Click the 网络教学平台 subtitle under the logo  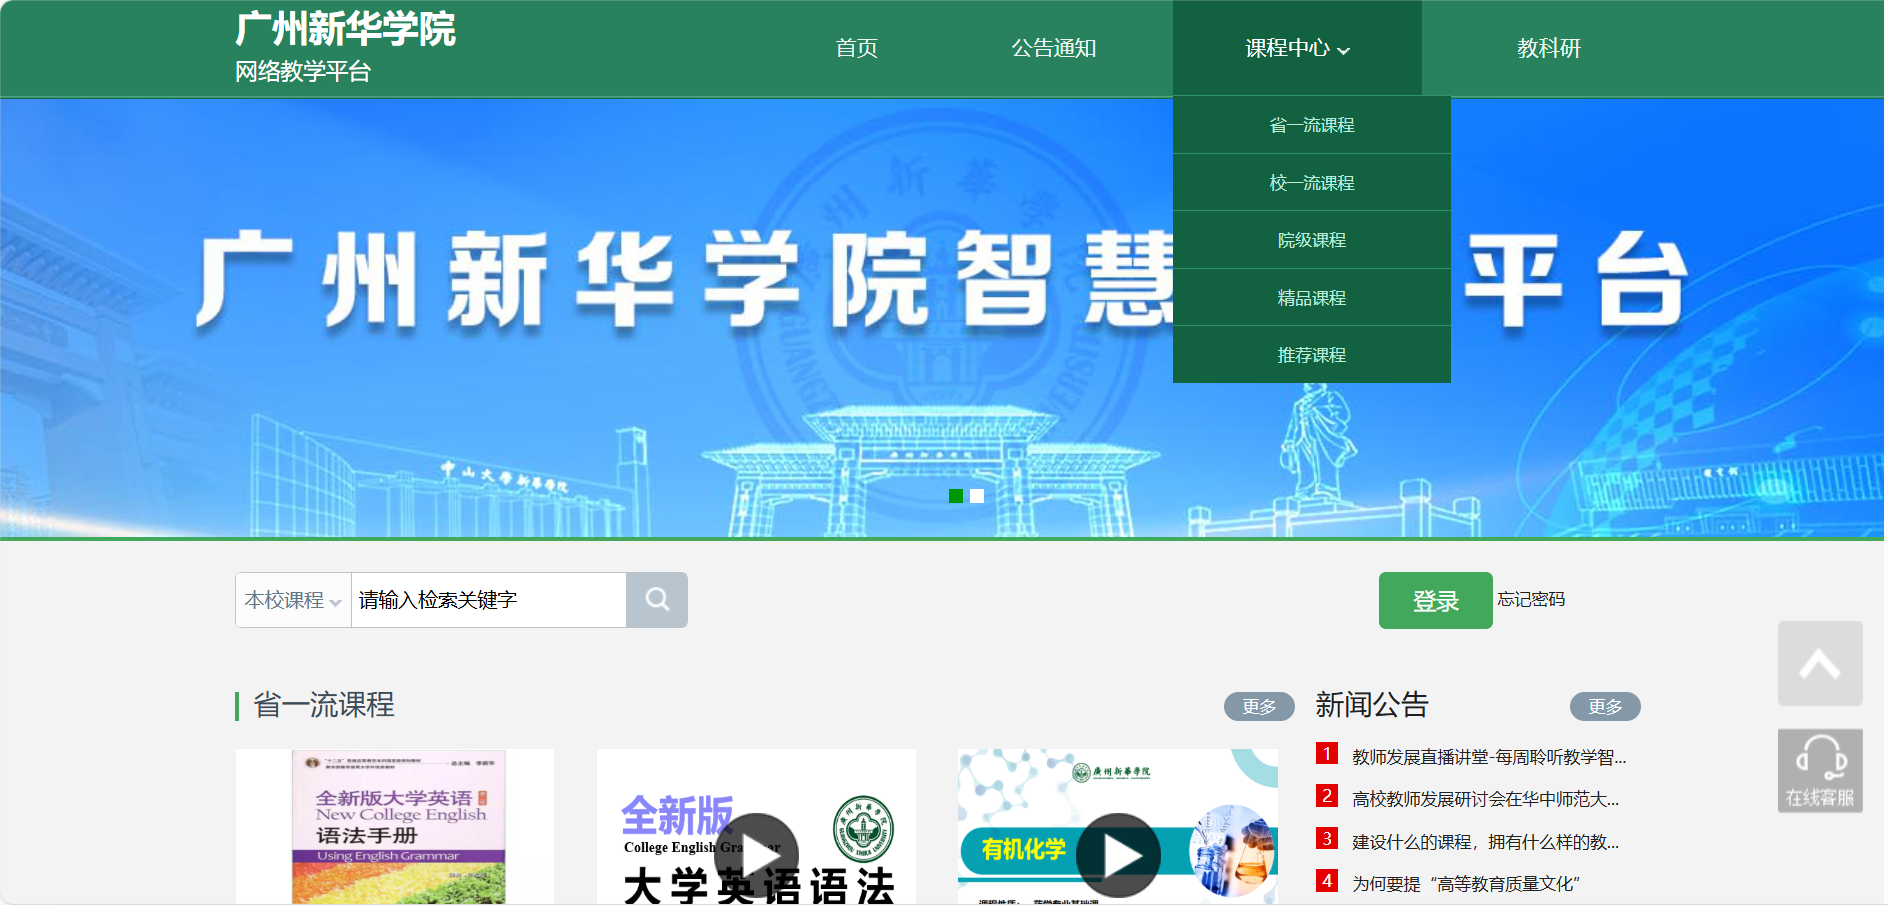tap(303, 72)
